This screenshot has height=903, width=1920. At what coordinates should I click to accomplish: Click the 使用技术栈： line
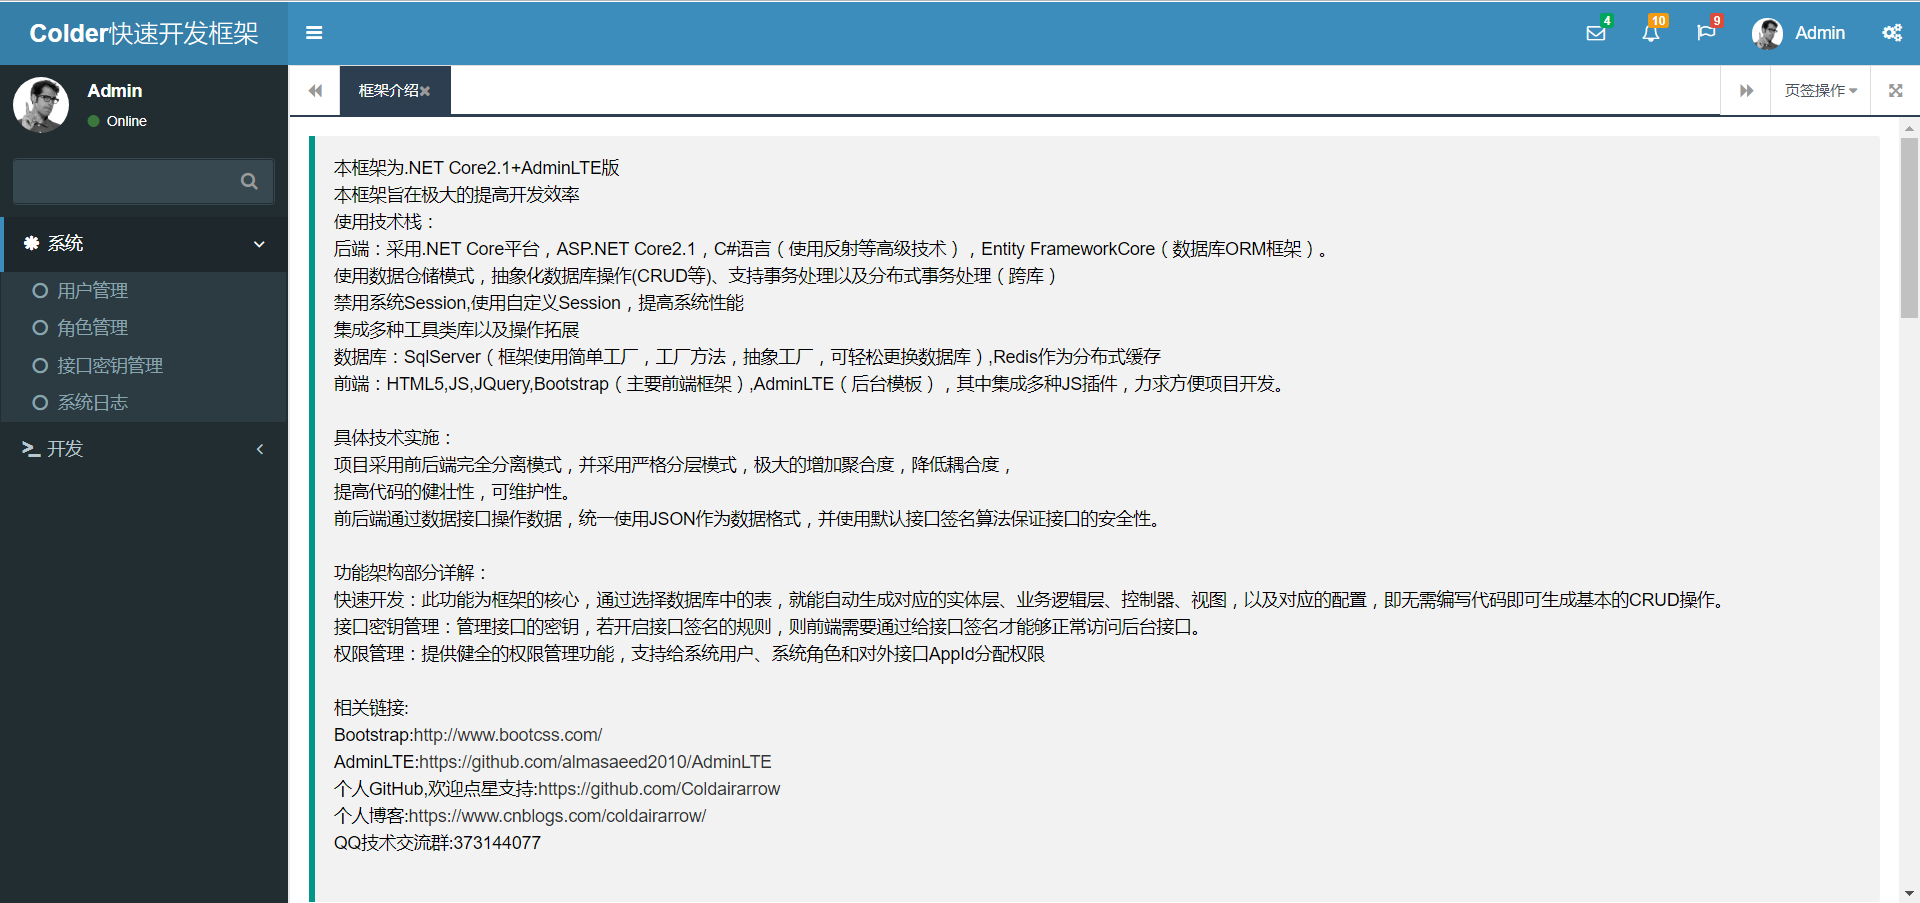[385, 222]
